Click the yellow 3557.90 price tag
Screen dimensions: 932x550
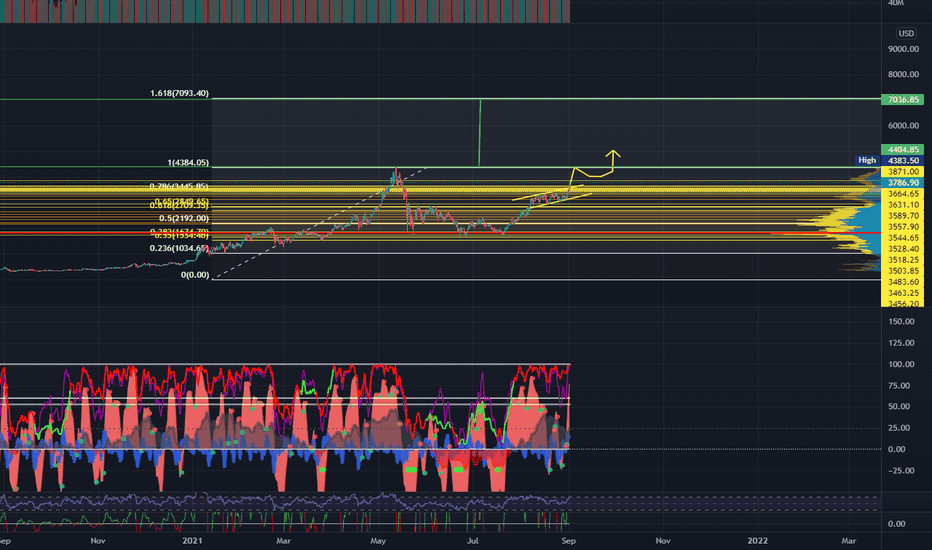click(902, 227)
